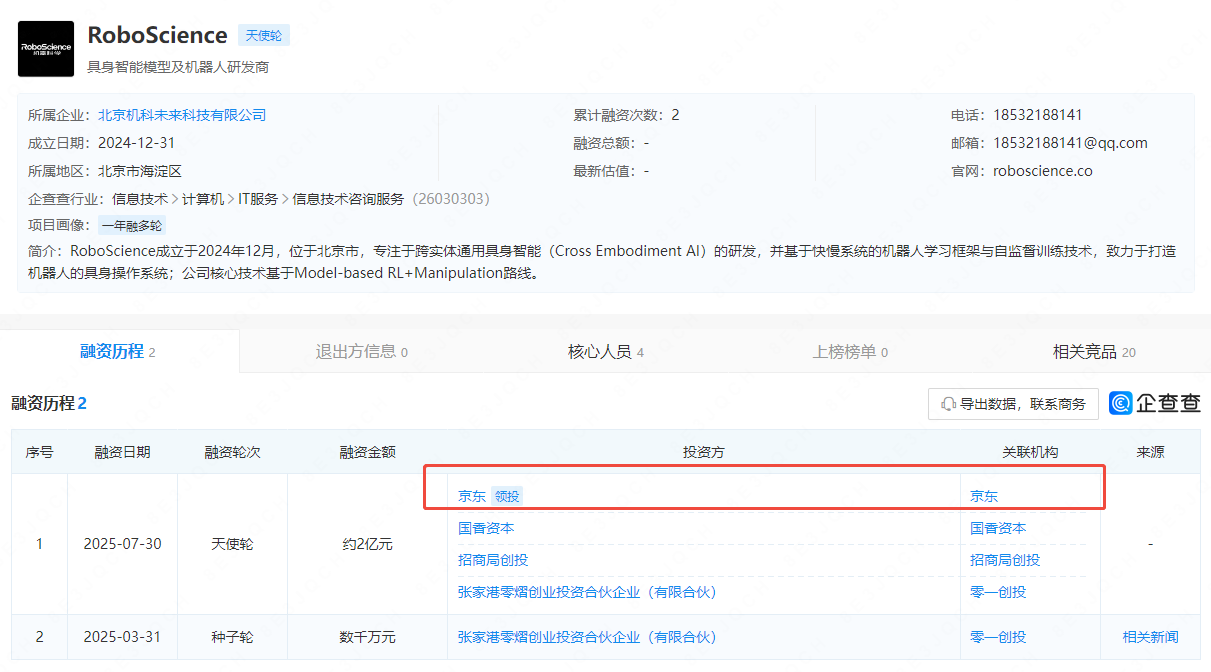Open 京东 in the 投资方 column
Screen dimensions: 1211x672
472,496
